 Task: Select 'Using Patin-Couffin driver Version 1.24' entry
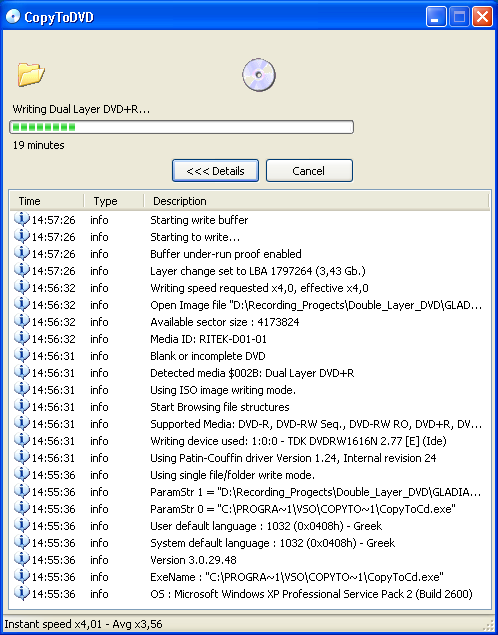coord(293,458)
